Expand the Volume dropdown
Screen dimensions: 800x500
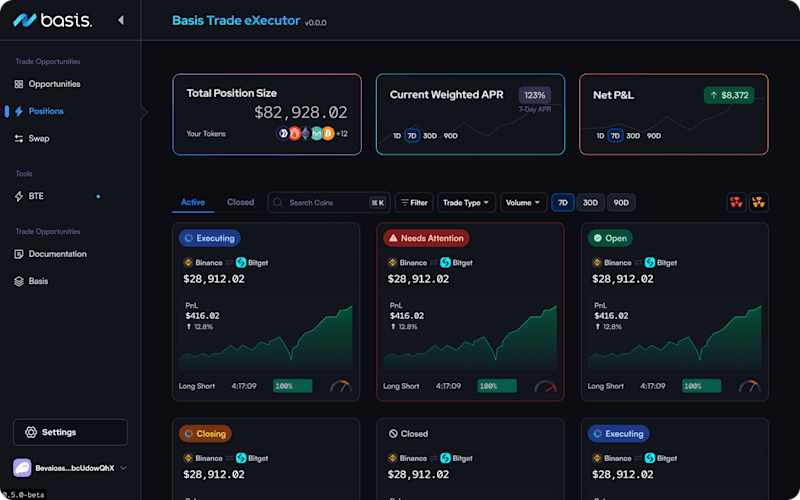[523, 203]
